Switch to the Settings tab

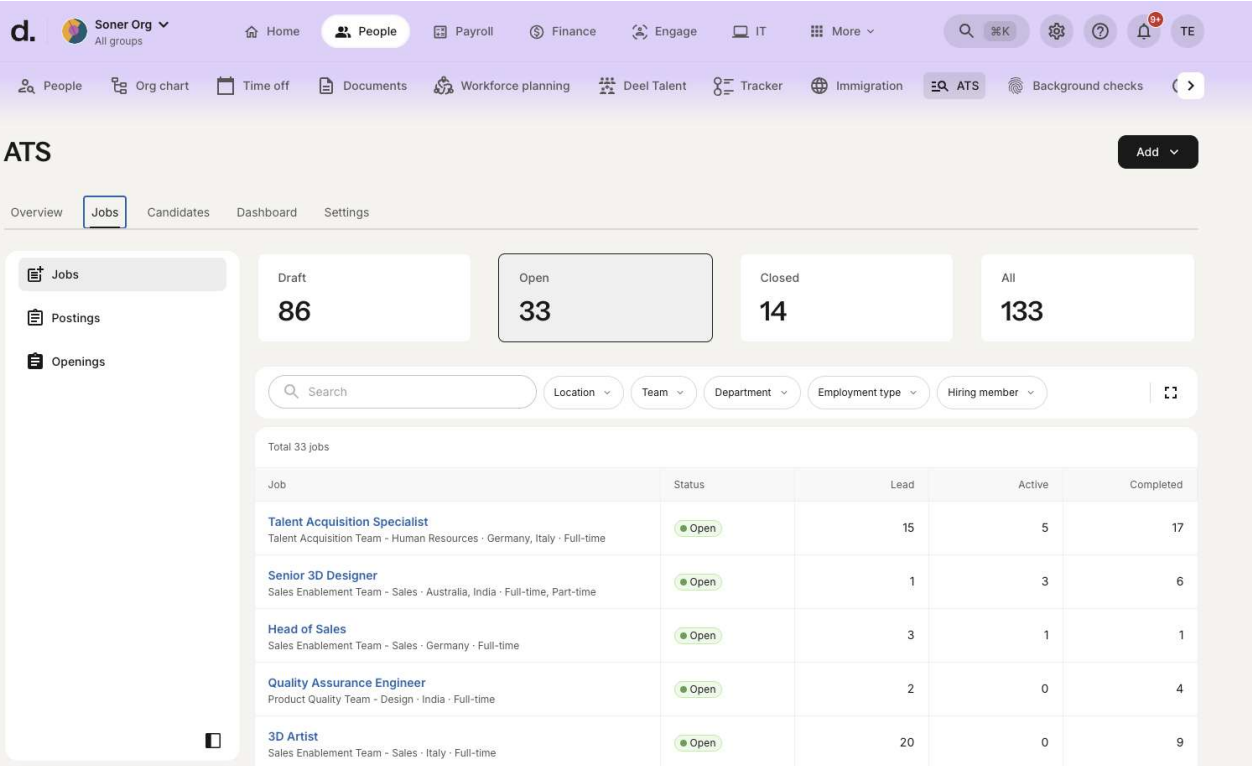coord(346,212)
